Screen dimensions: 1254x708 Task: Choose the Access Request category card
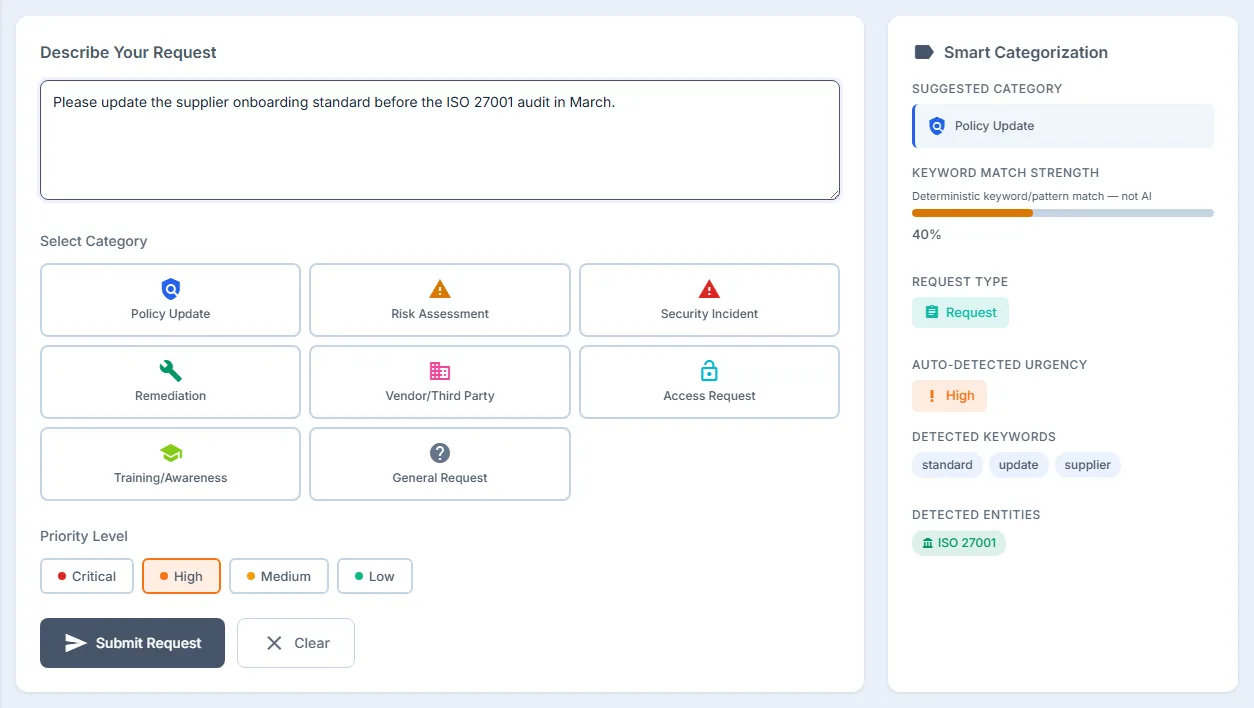pos(709,382)
